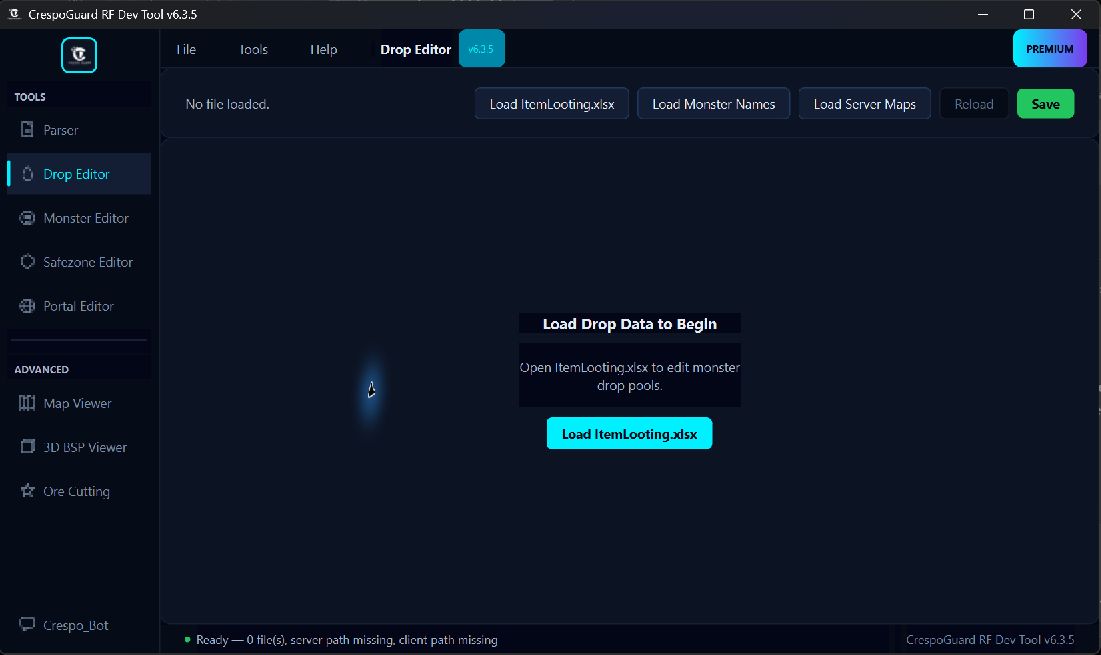The height and width of the screenshot is (655, 1101).
Task: Click the TOOLS section header
Action: point(30,97)
